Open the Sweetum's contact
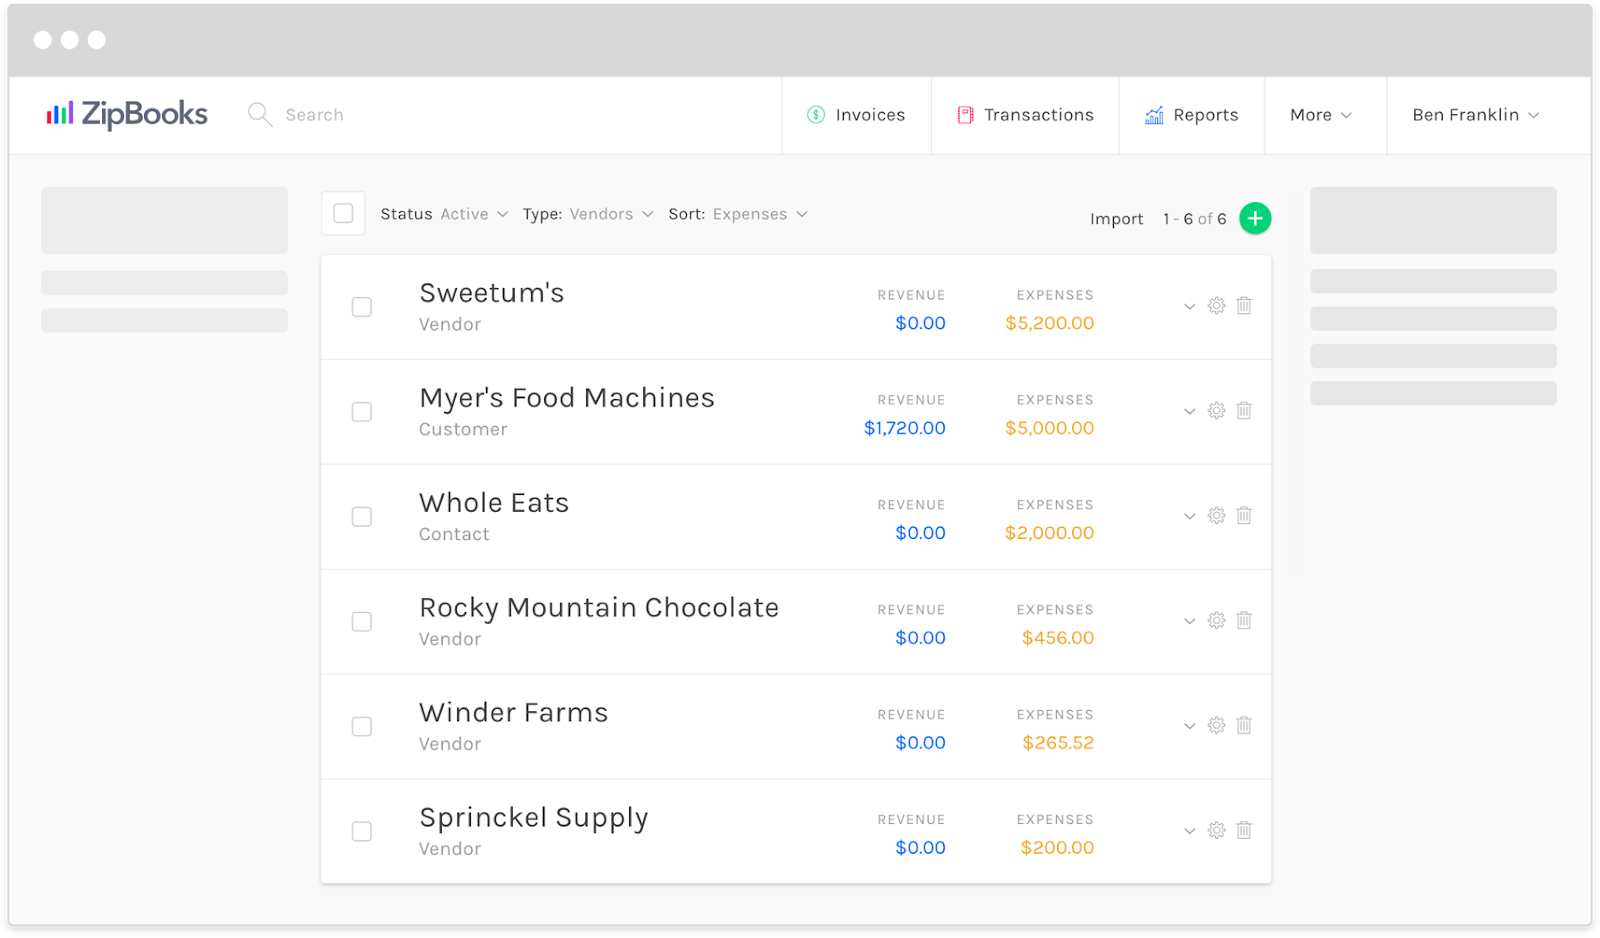Image resolution: width=1600 pixels, height=938 pixels. coord(492,293)
